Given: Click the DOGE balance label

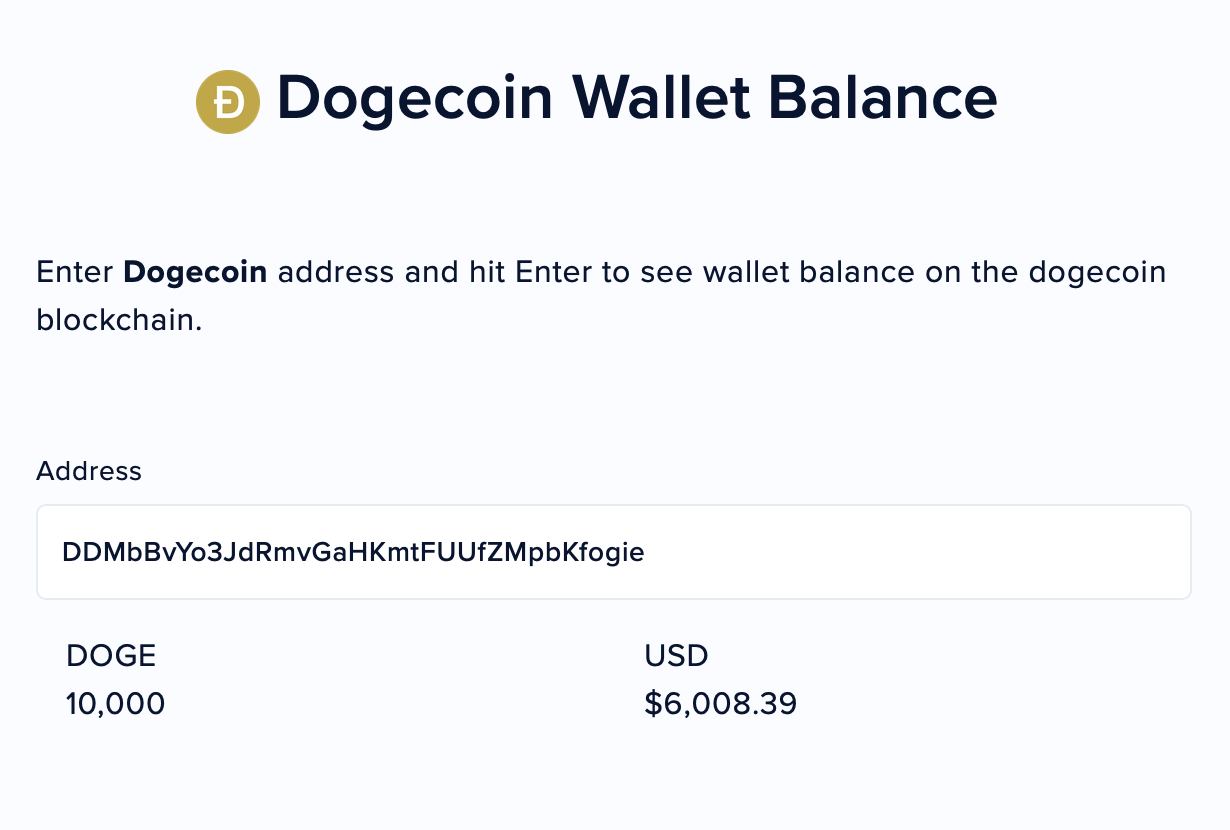Looking at the screenshot, I should coord(111,656).
